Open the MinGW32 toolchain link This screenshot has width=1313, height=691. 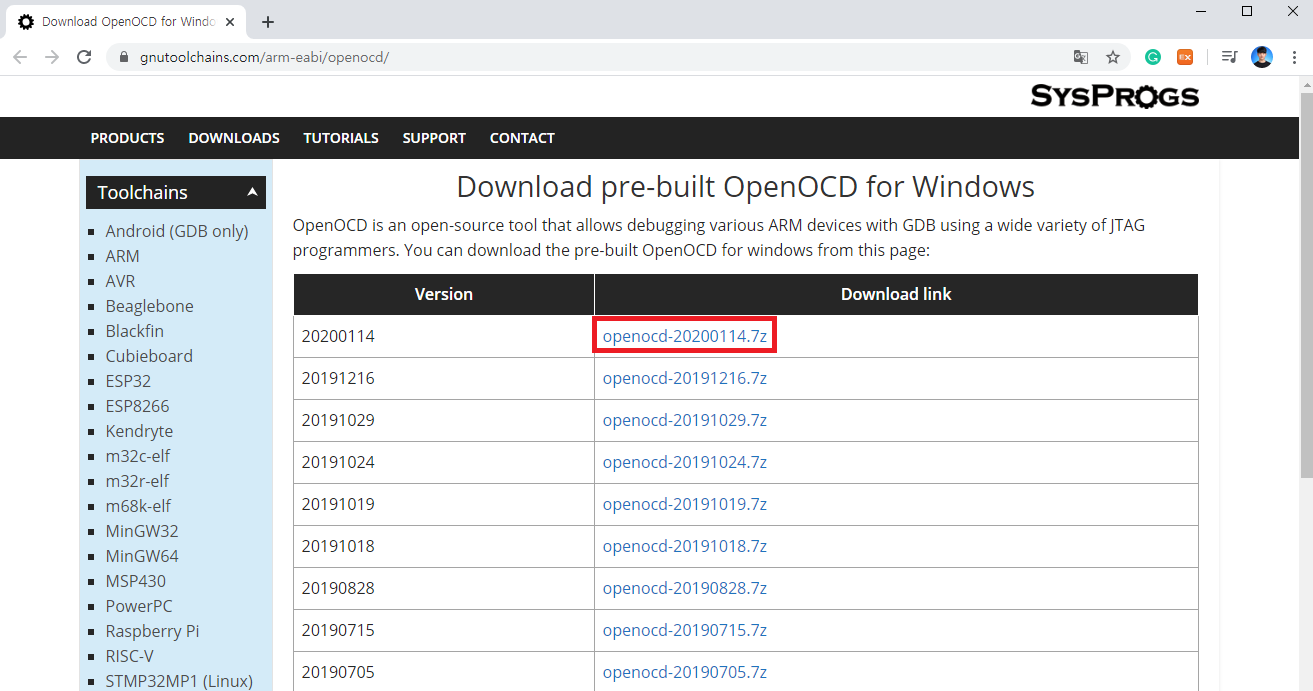click(x=142, y=531)
